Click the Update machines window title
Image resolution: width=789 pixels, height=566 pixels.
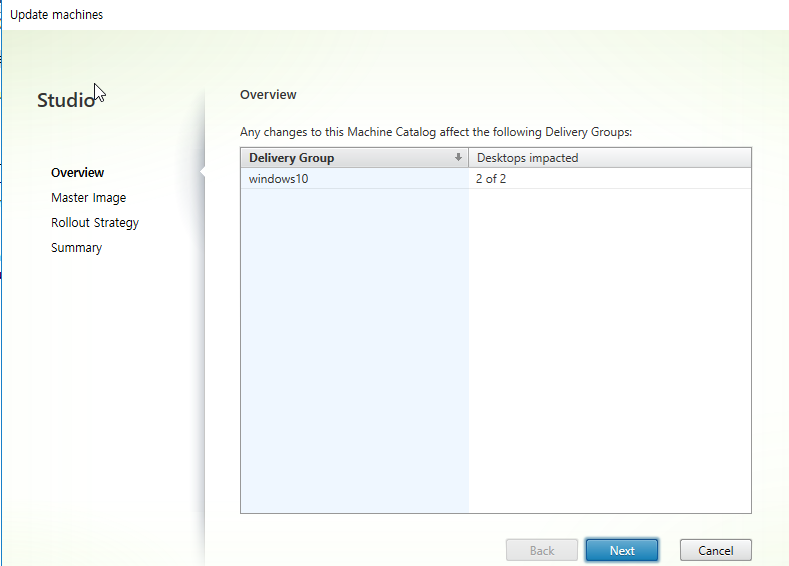tap(56, 15)
